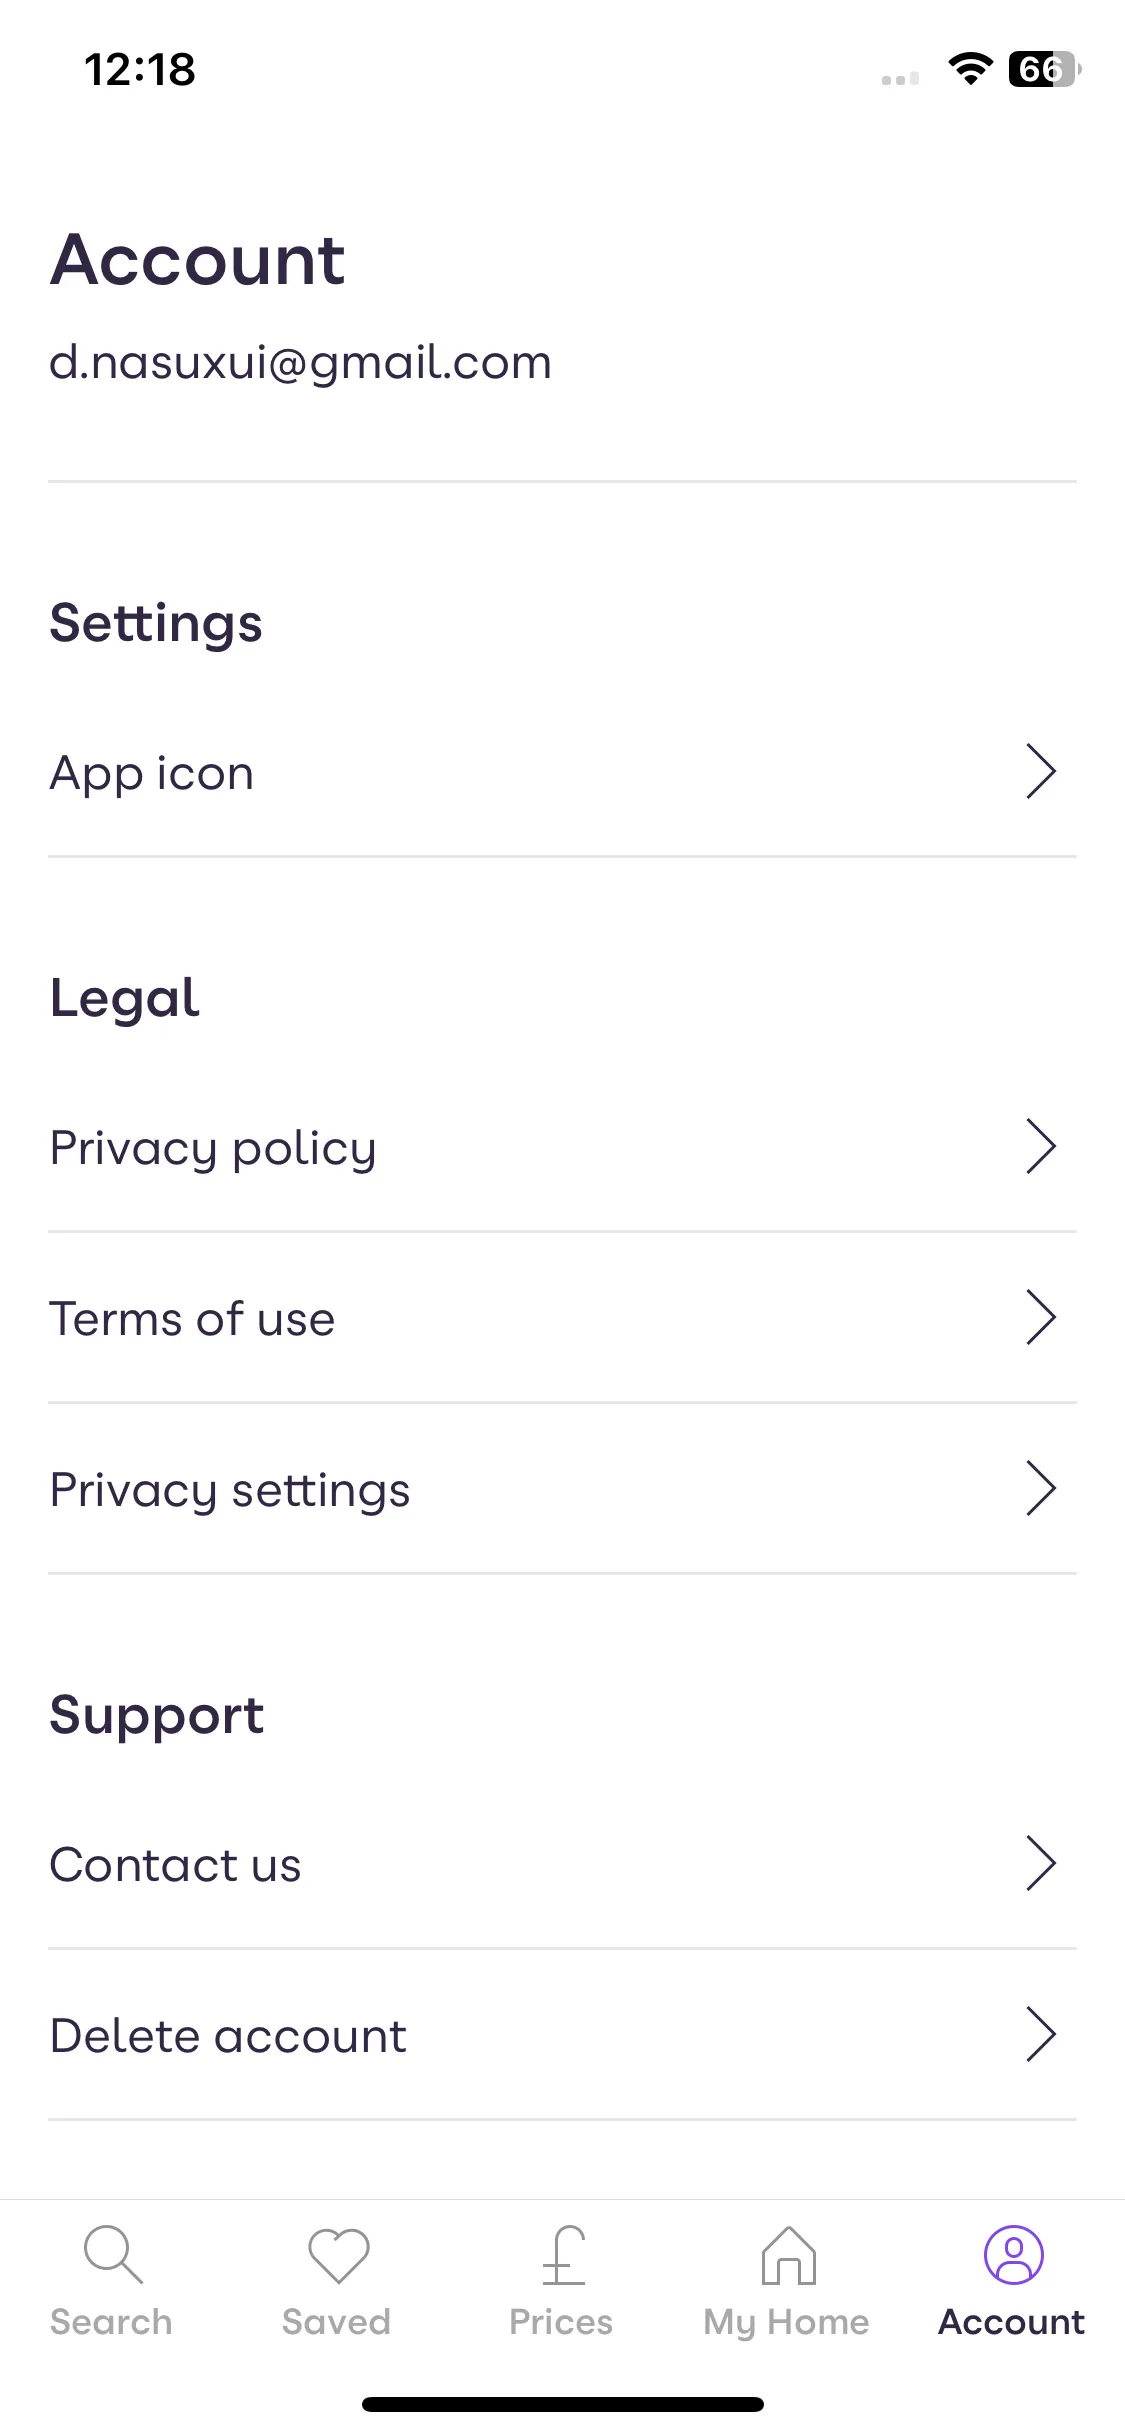This screenshot has height=2436, width=1125.
Task: Open the Delete account option
Action: tap(562, 2035)
